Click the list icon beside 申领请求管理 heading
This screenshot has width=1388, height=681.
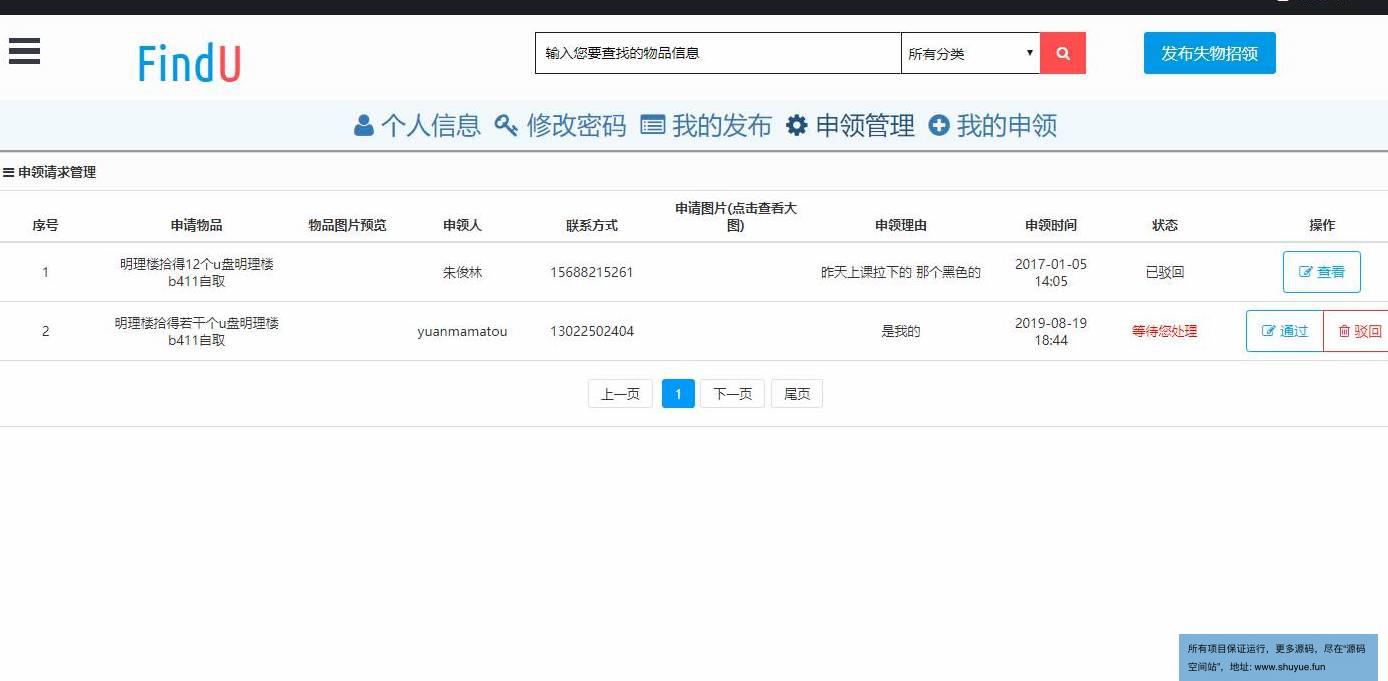pos(8,172)
